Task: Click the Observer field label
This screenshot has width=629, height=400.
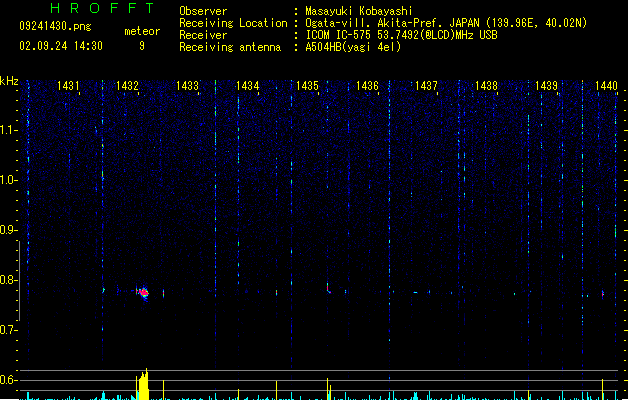Action: (x=203, y=11)
